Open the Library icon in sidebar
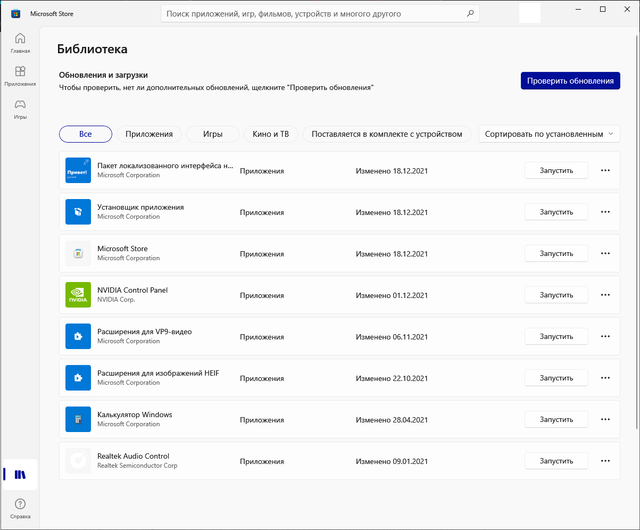The height and width of the screenshot is (530, 640). (x=20, y=474)
